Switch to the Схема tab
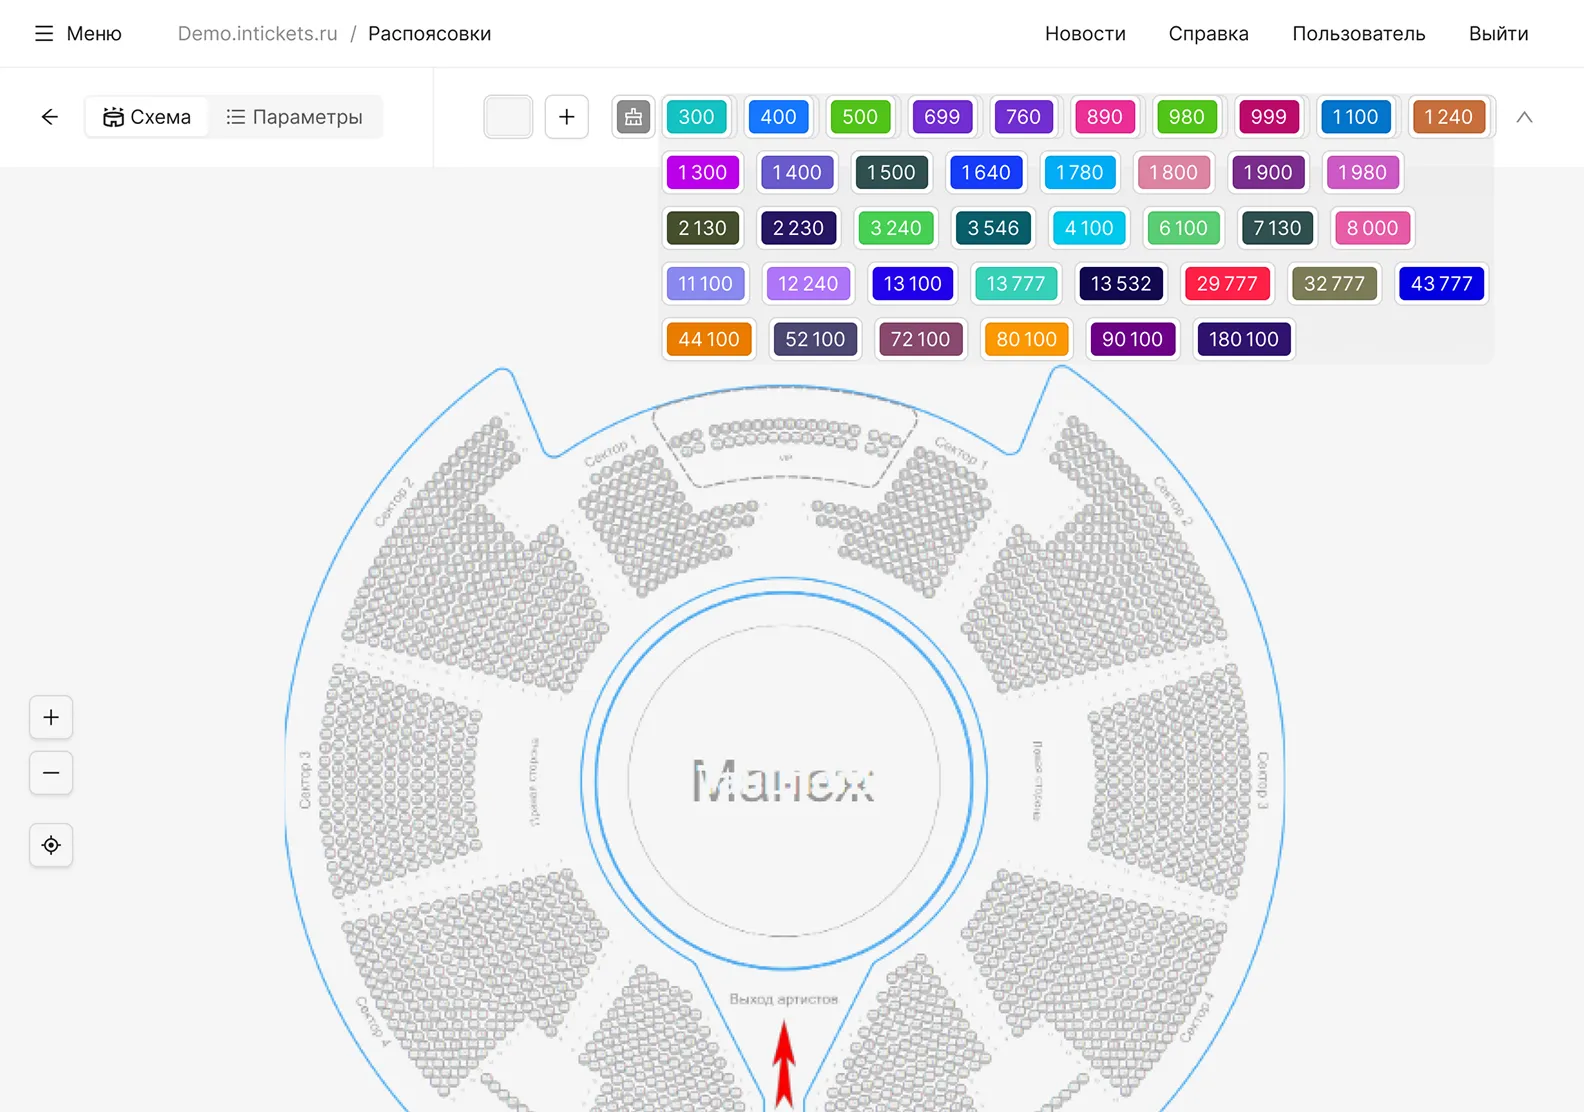1584x1112 pixels. pos(147,117)
